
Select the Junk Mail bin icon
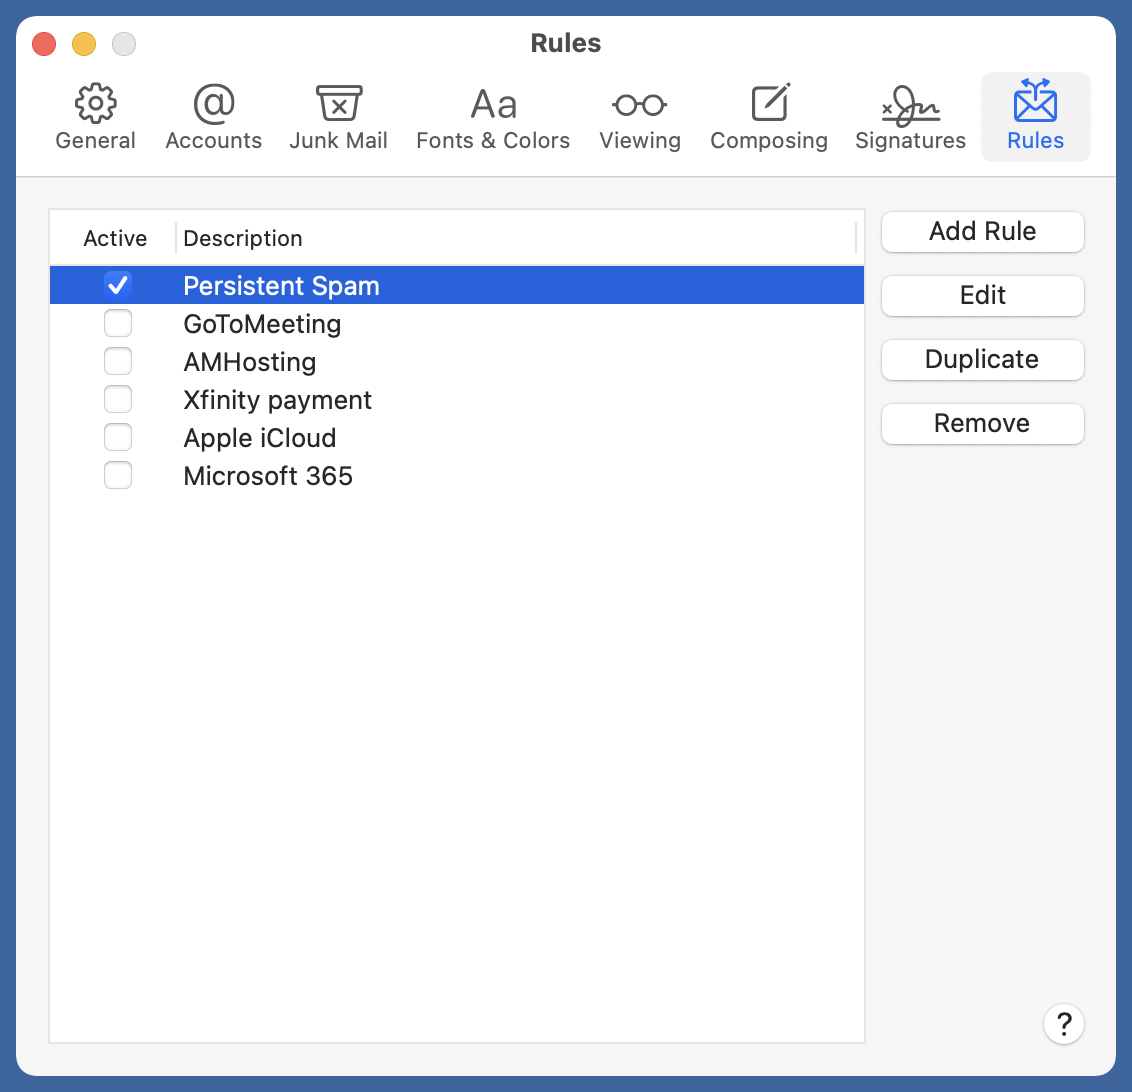tap(338, 103)
